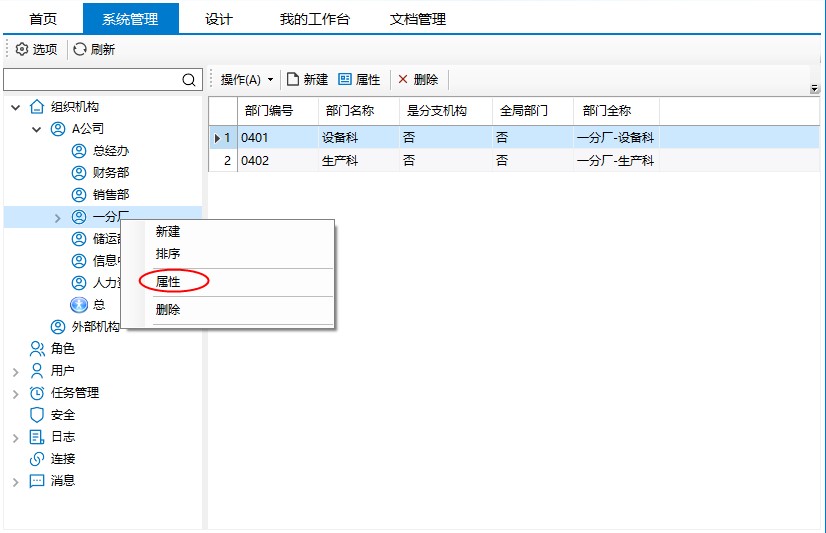Select the 0401 cell
Viewport: 826px width, 533px height.
pos(278,137)
